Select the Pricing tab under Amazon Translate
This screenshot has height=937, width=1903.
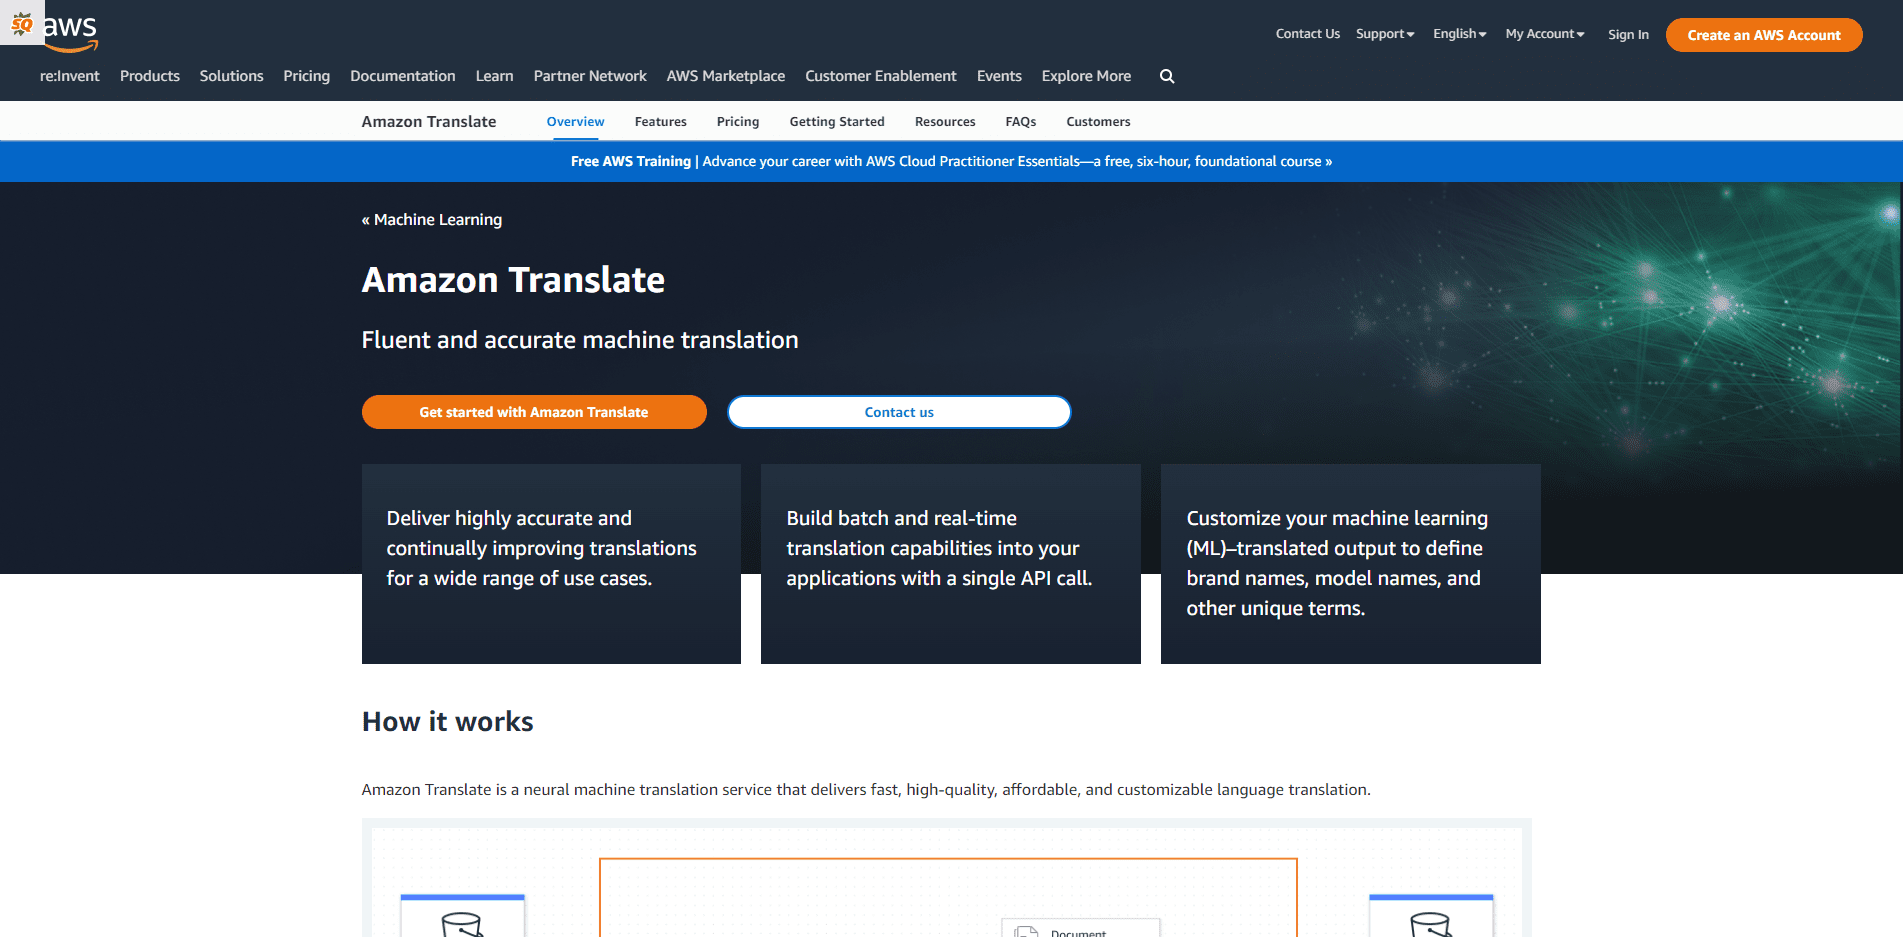(737, 121)
